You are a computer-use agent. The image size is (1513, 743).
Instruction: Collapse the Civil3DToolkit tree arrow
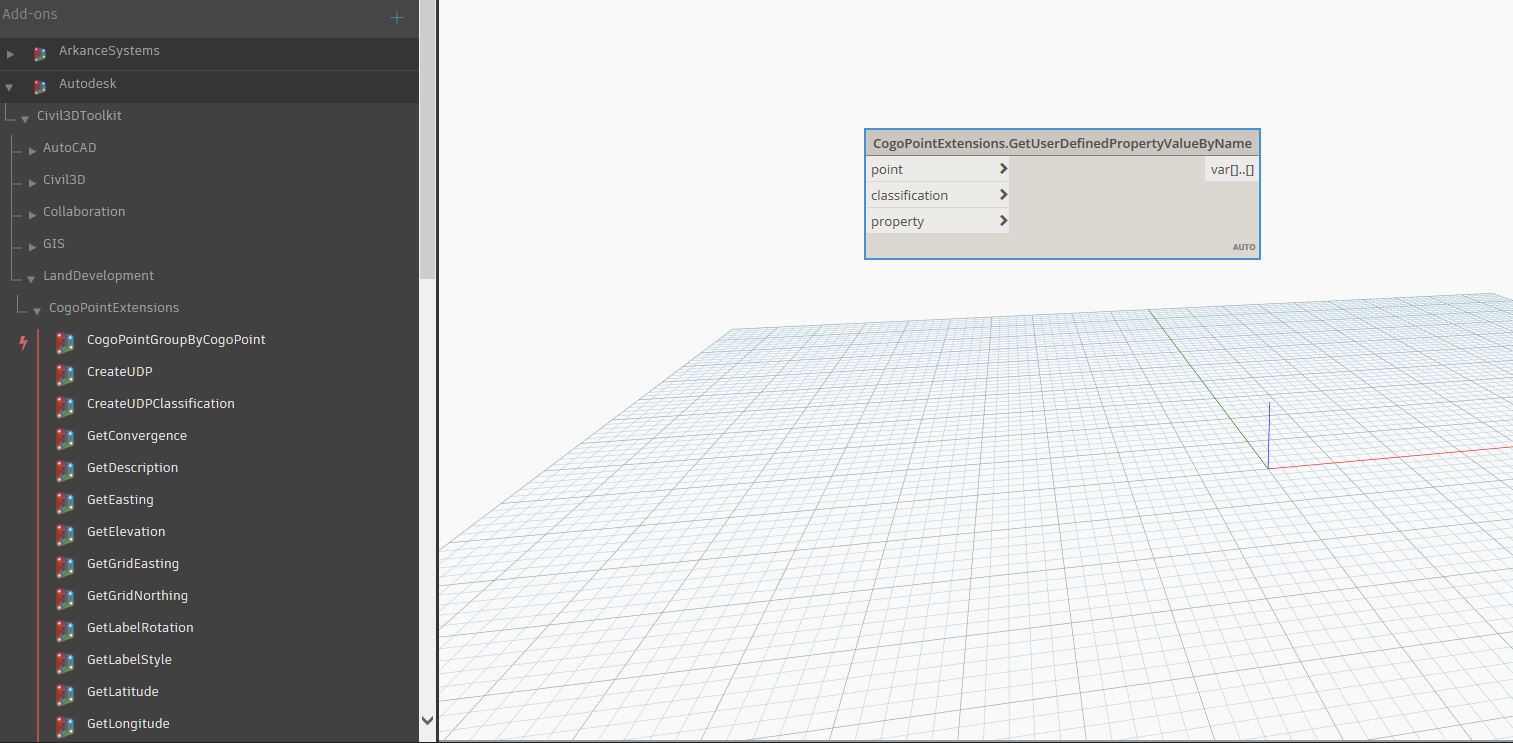25,118
